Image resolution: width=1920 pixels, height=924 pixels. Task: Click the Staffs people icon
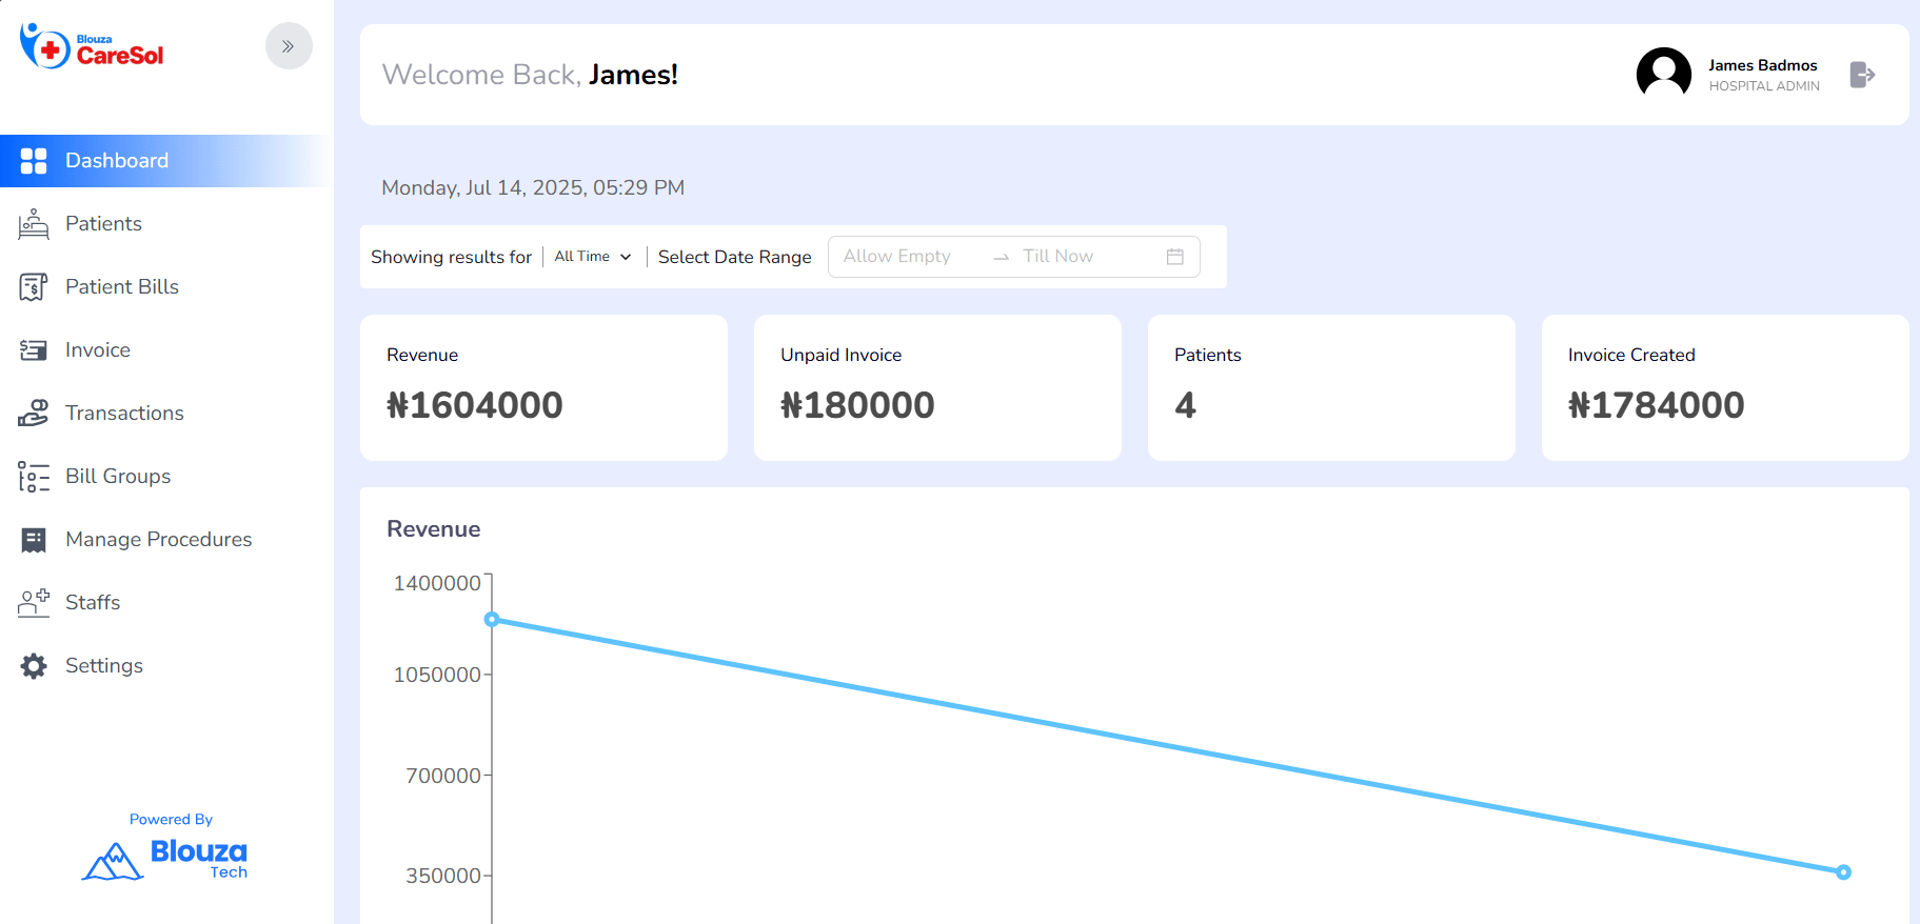click(34, 603)
